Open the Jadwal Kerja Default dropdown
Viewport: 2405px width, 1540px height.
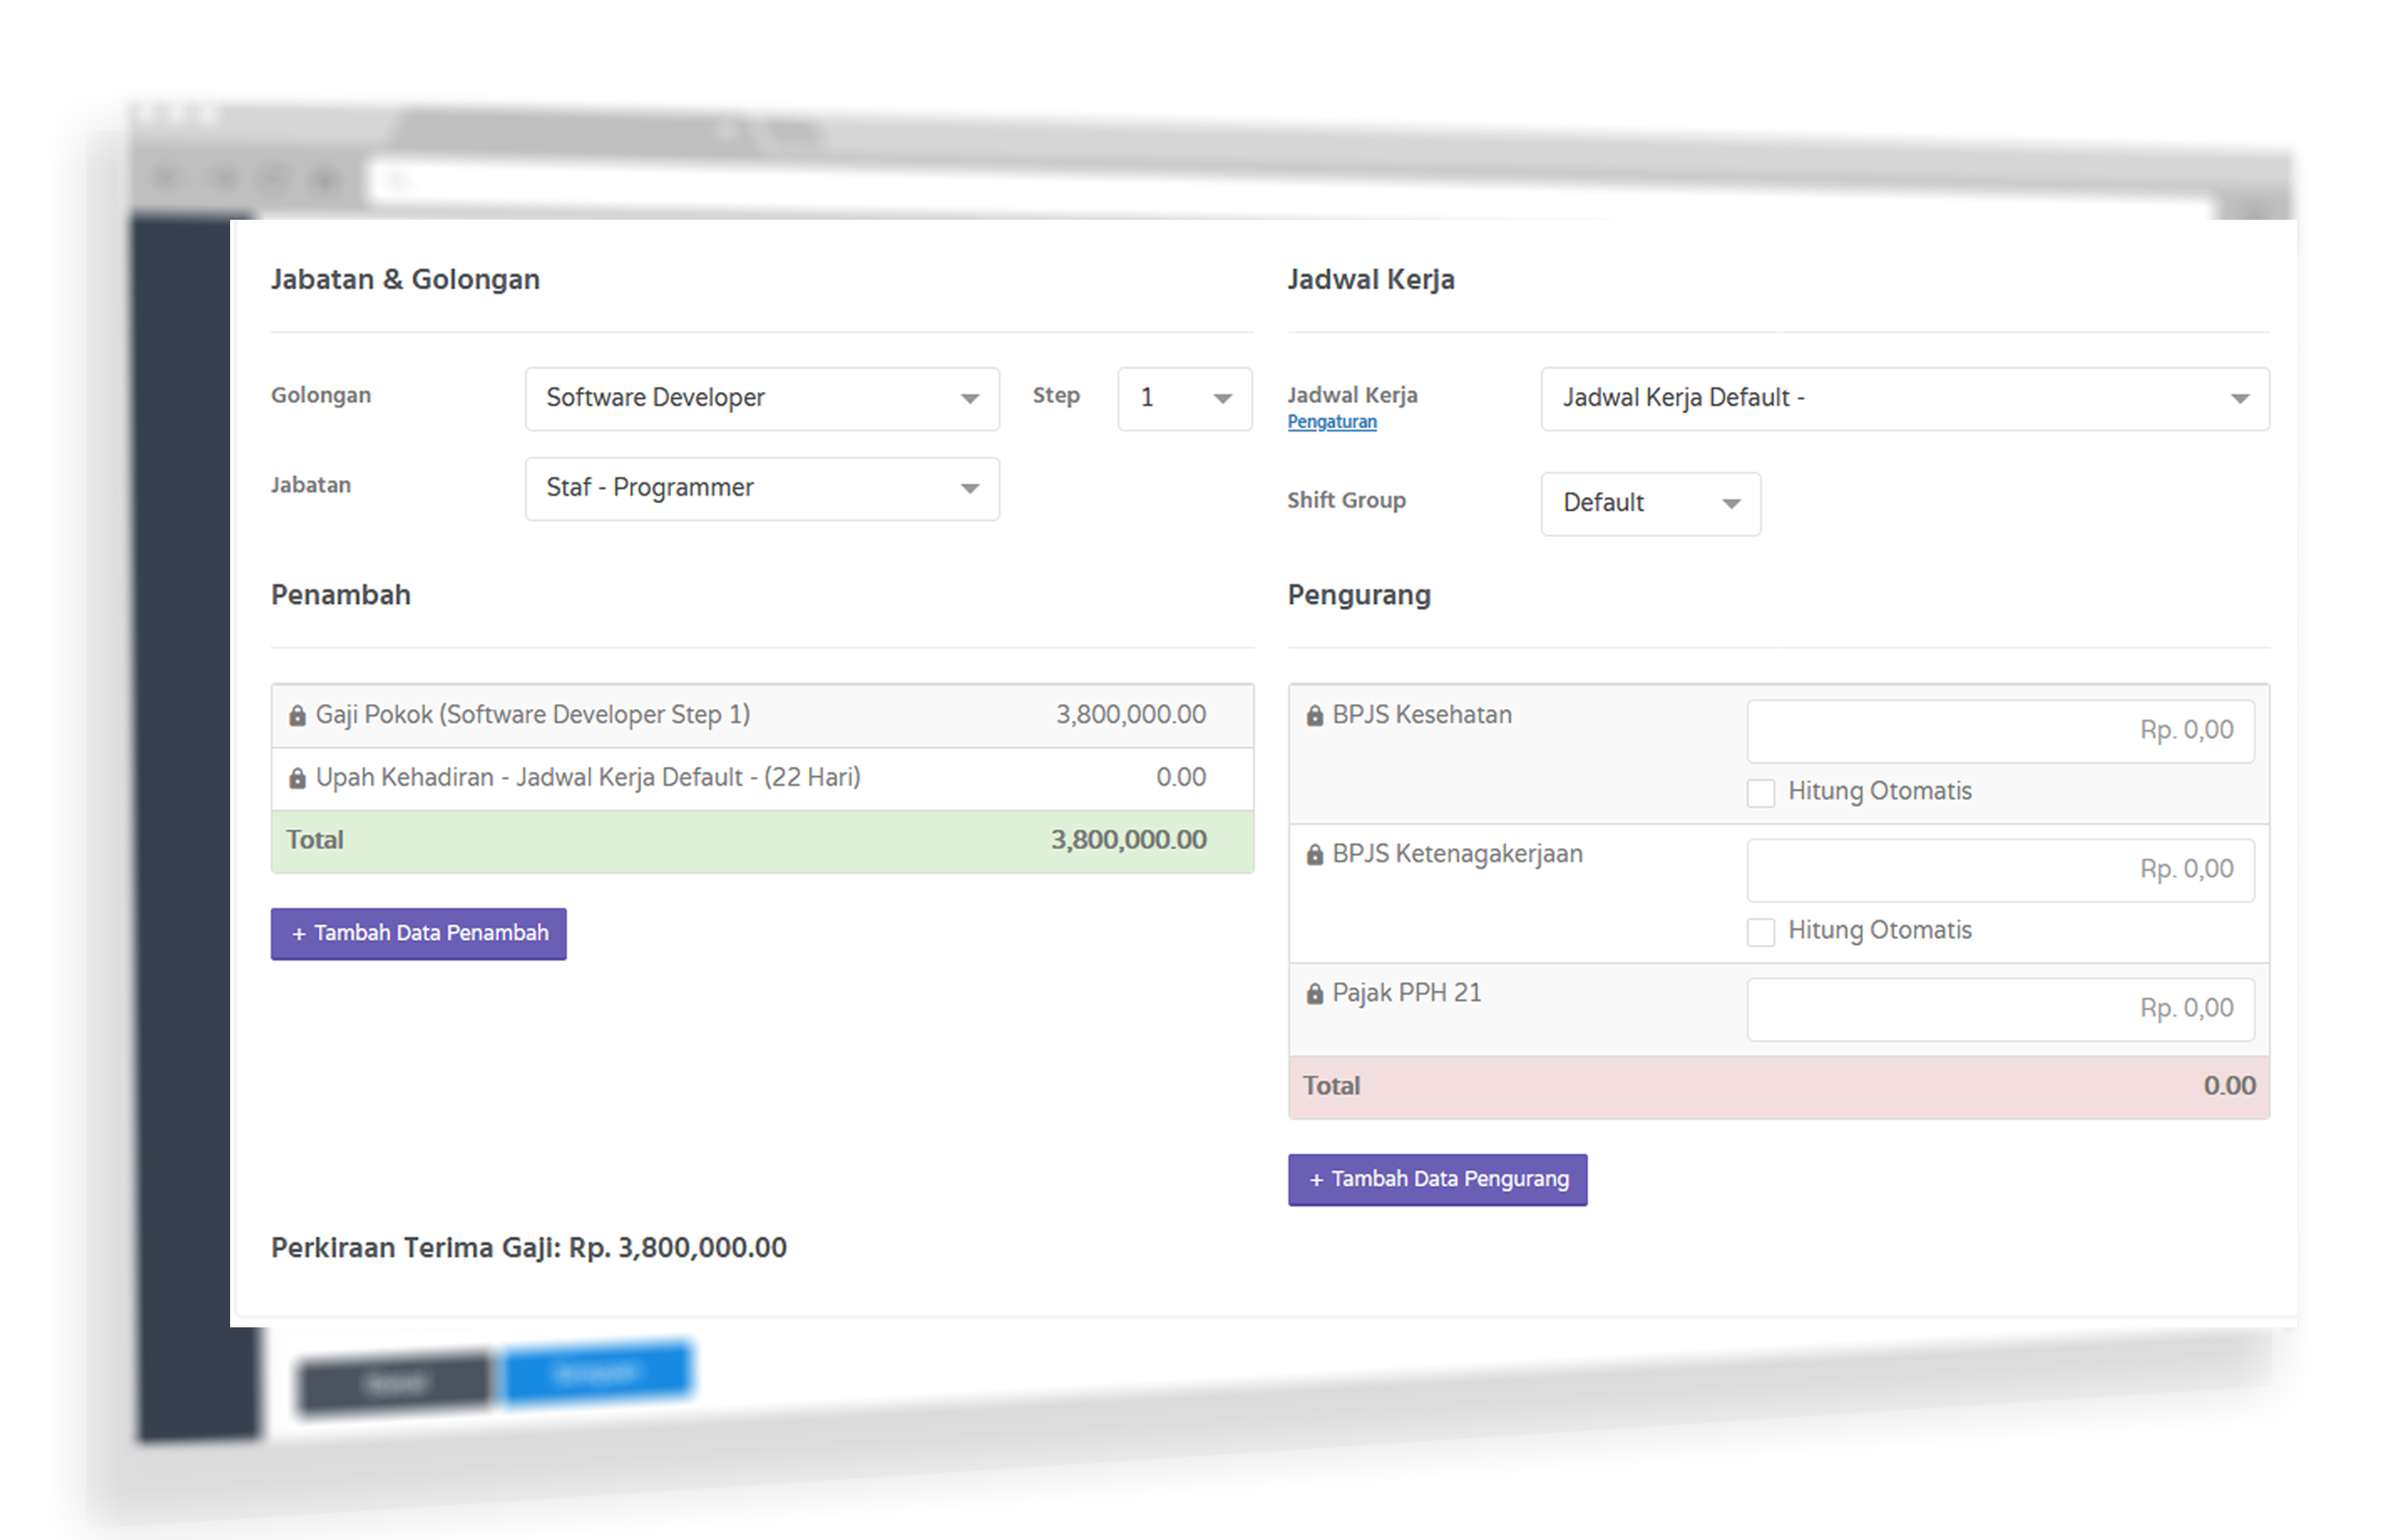coord(1904,399)
